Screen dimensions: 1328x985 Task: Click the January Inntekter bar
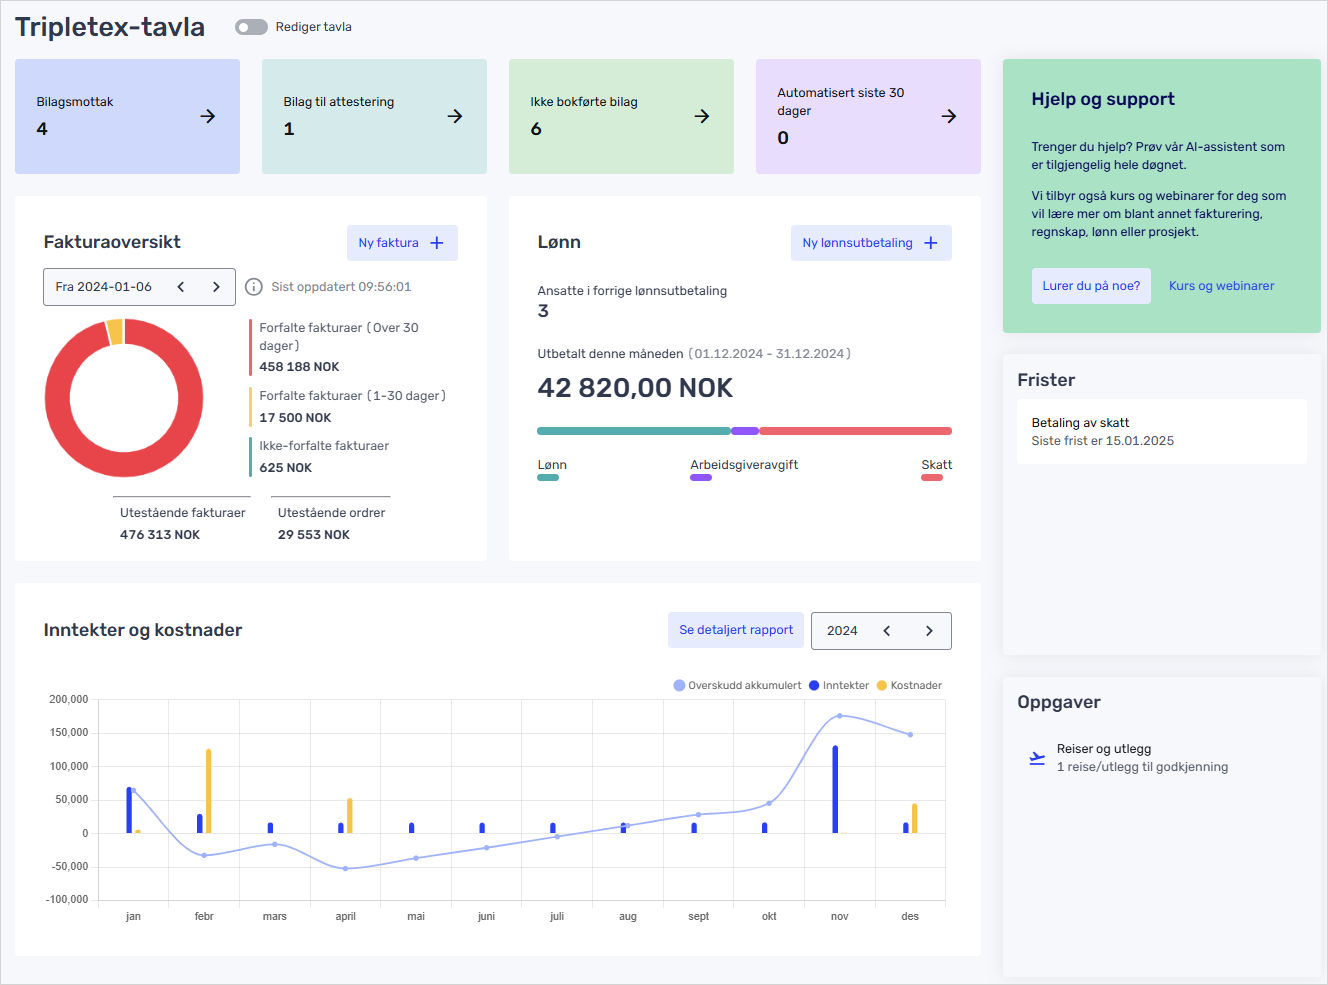point(129,810)
